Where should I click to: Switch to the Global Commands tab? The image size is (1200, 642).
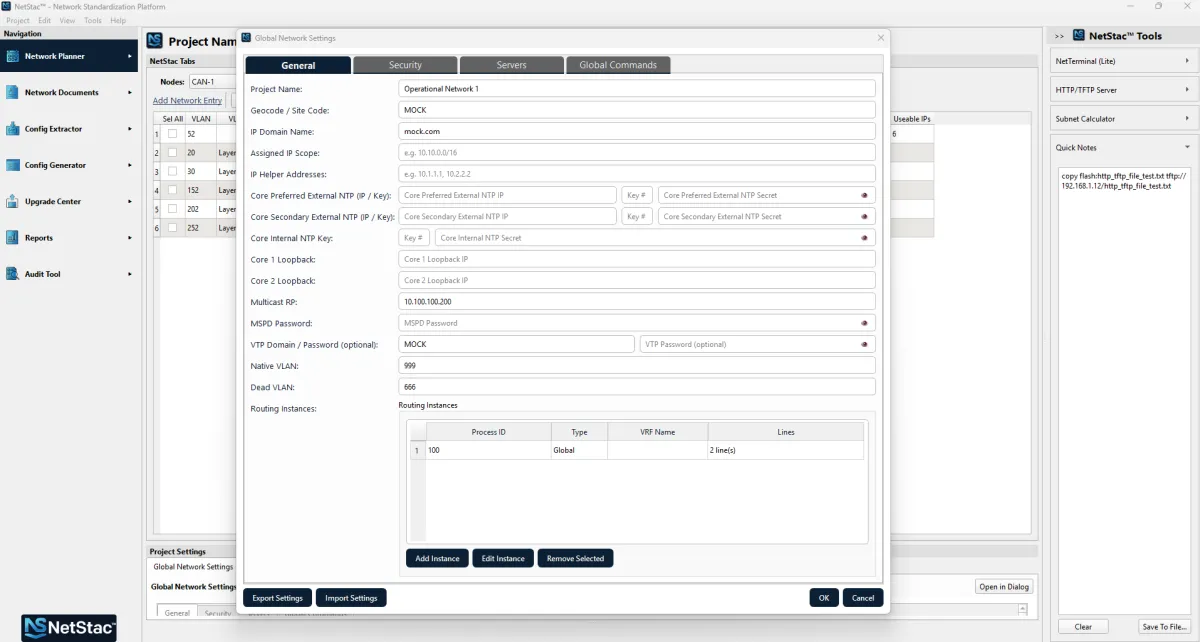tap(618, 65)
